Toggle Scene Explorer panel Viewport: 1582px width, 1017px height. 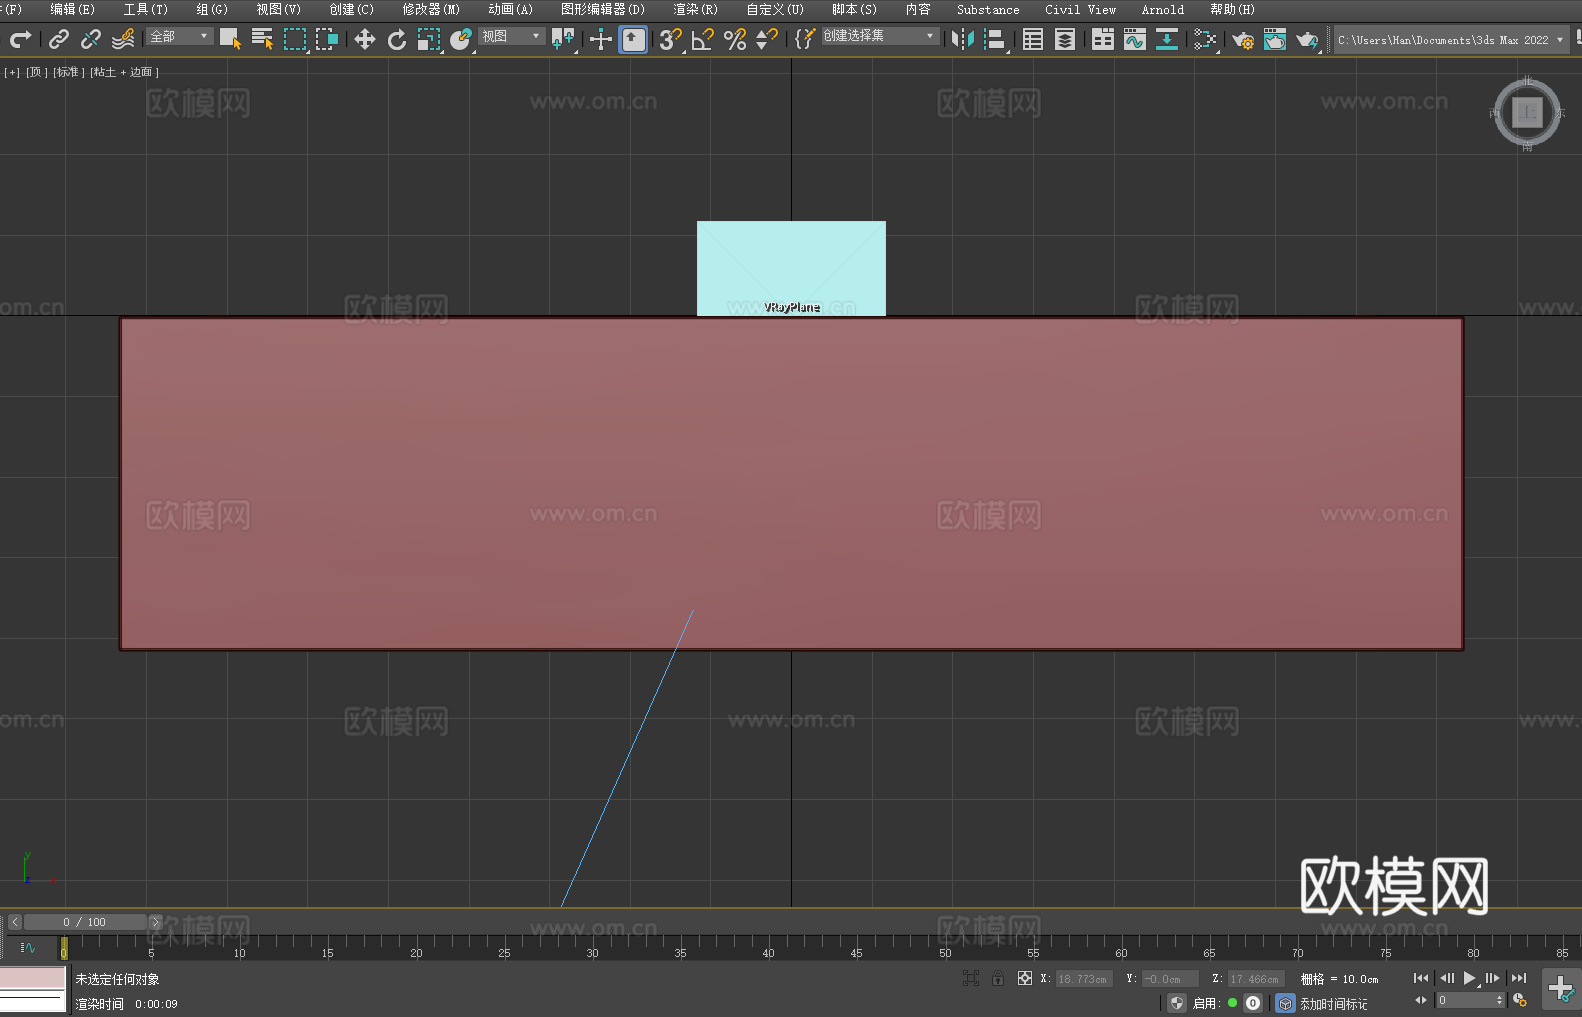tap(1033, 39)
